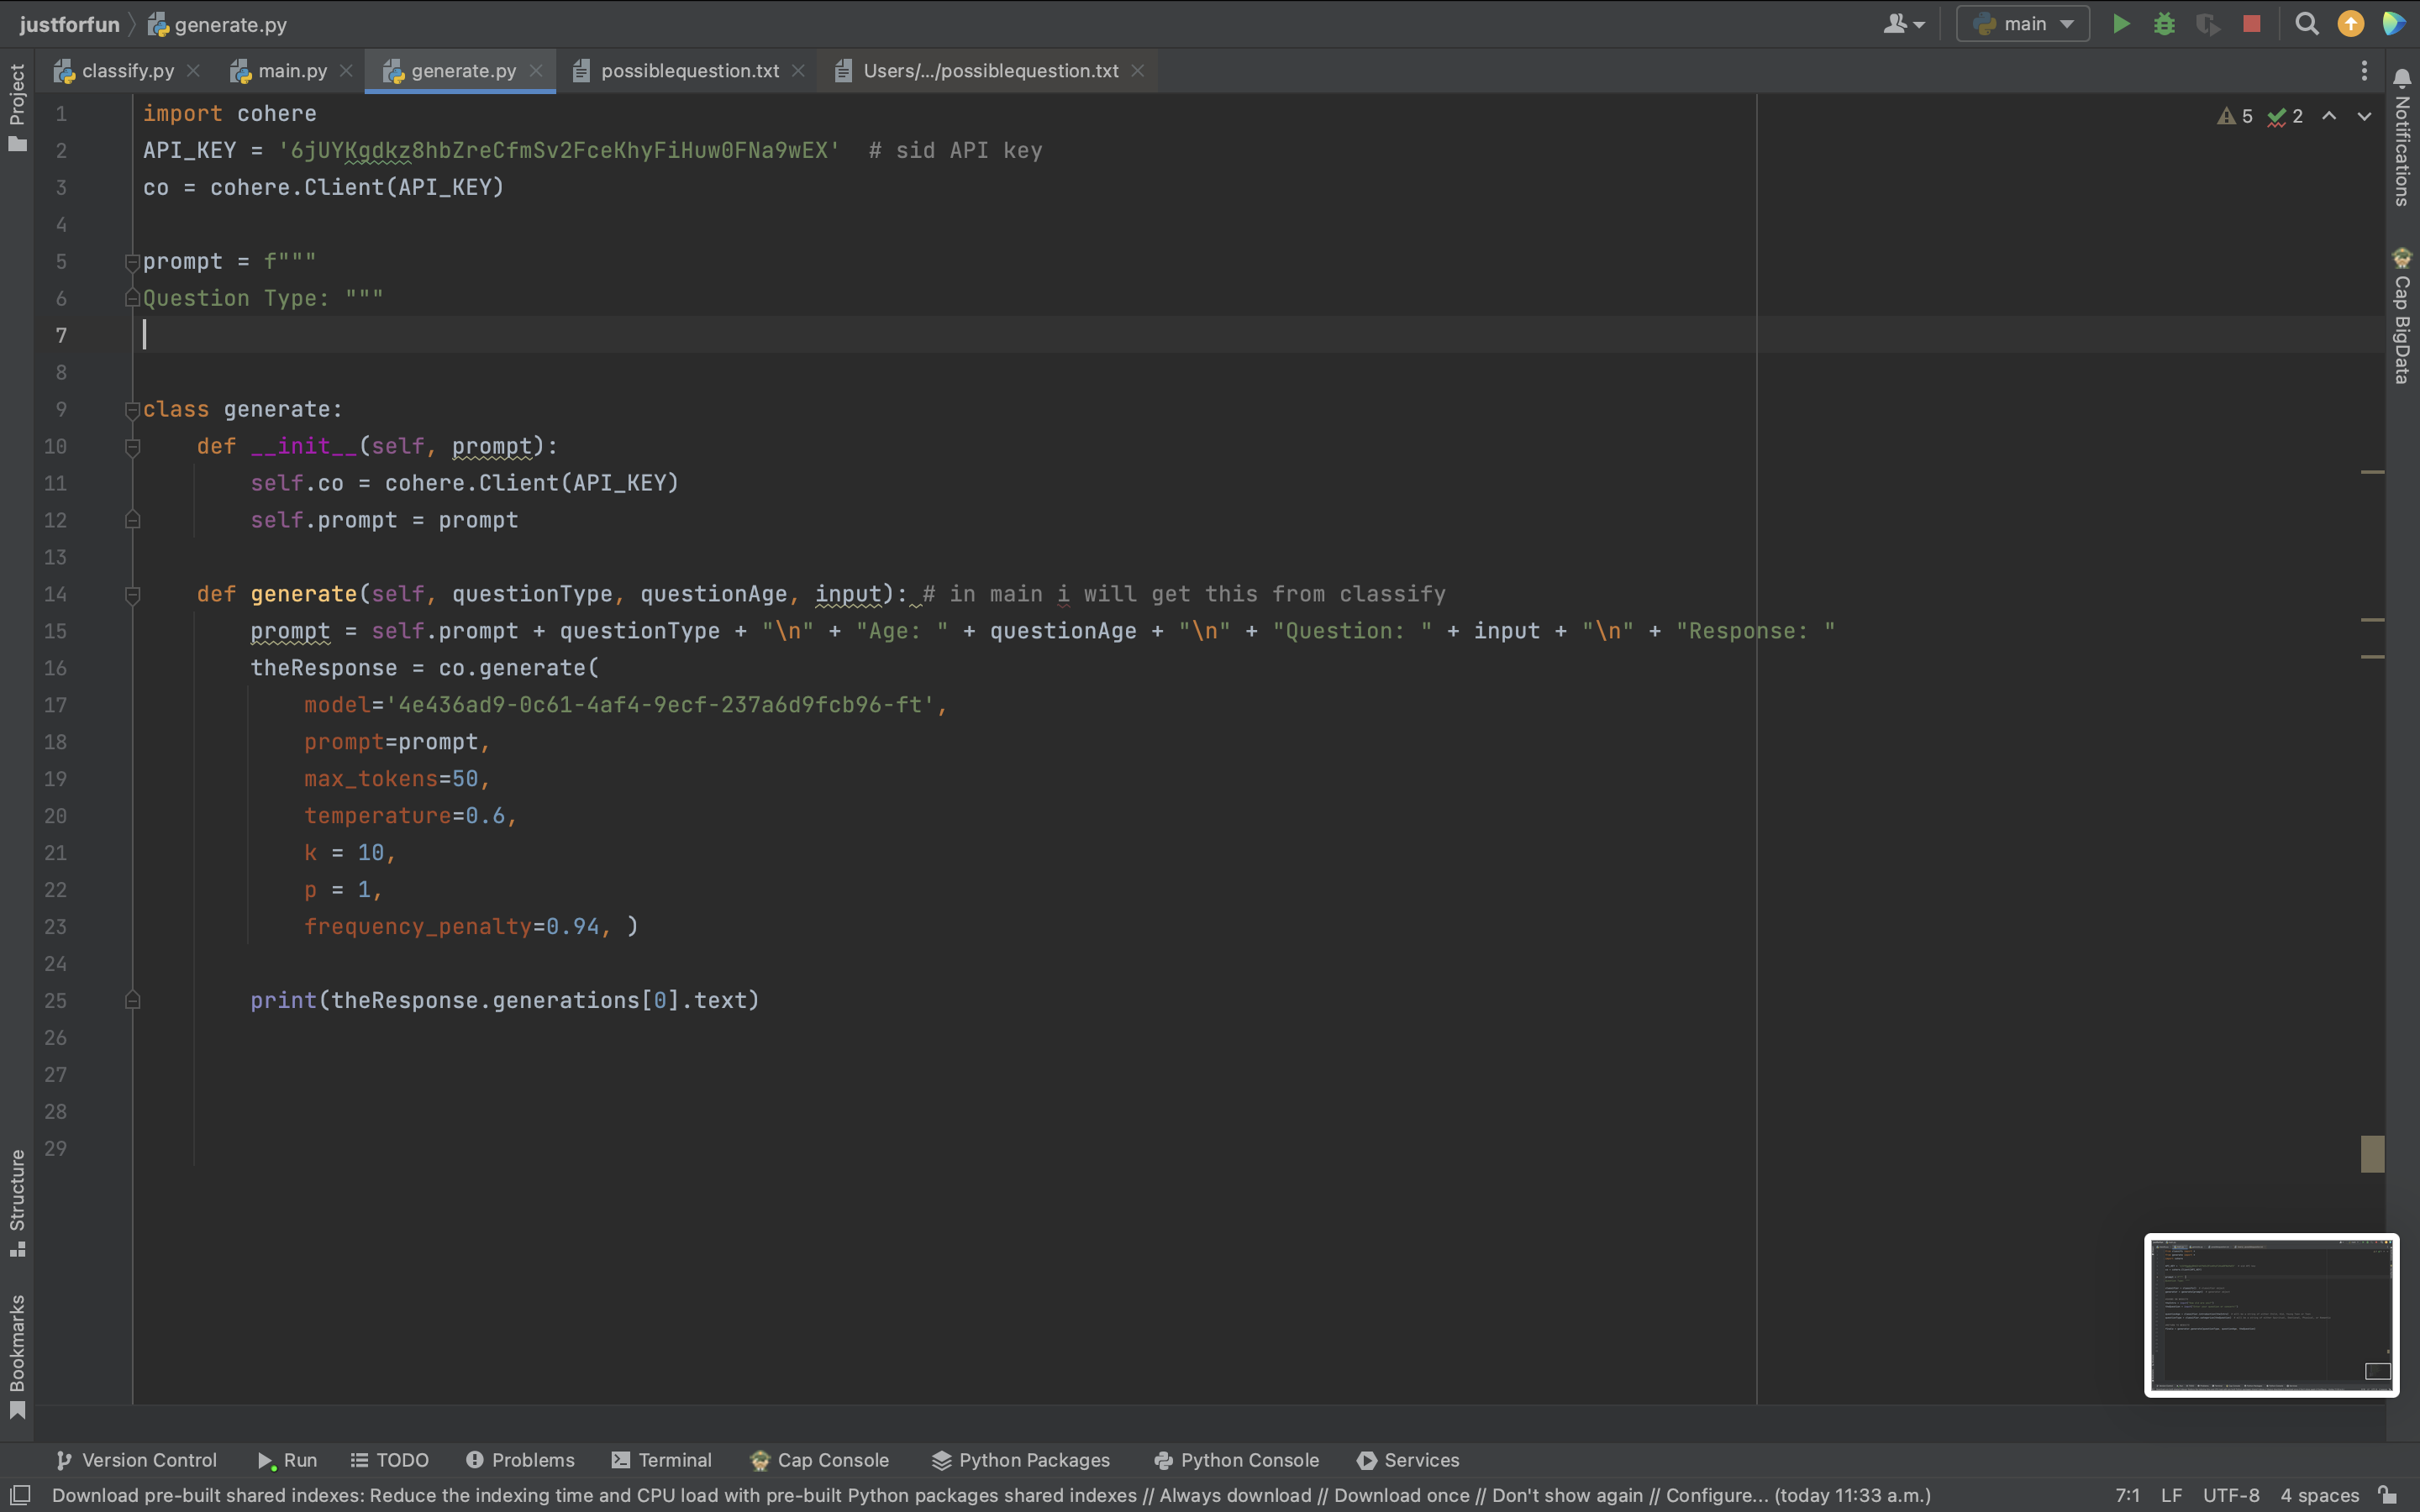The width and height of the screenshot is (2420, 1512).
Task: Open the Cap BigData side panel
Action: tap(2402, 315)
